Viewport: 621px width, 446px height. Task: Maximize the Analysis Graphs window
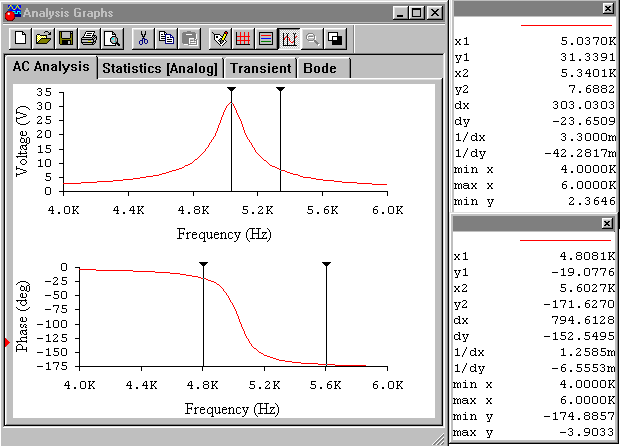[417, 13]
